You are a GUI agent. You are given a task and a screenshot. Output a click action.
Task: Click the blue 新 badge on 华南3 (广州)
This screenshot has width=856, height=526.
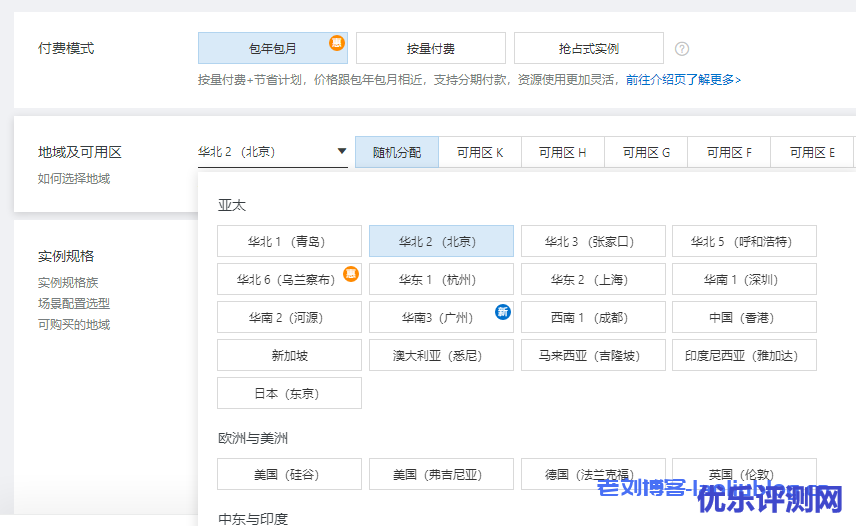point(503,312)
